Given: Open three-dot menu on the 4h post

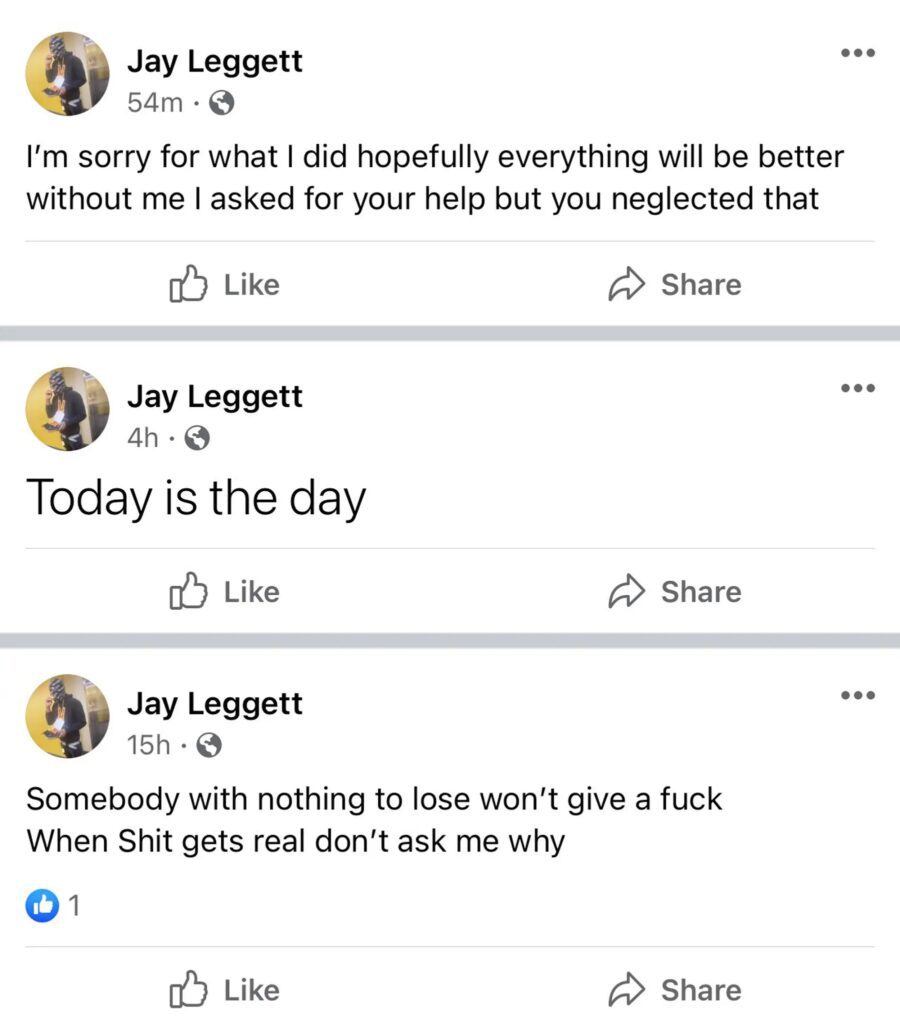Looking at the screenshot, I should point(857,387).
